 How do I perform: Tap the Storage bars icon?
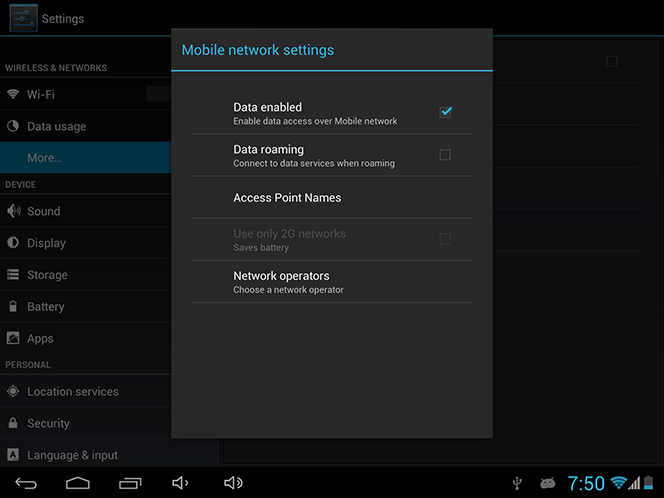click(x=13, y=274)
